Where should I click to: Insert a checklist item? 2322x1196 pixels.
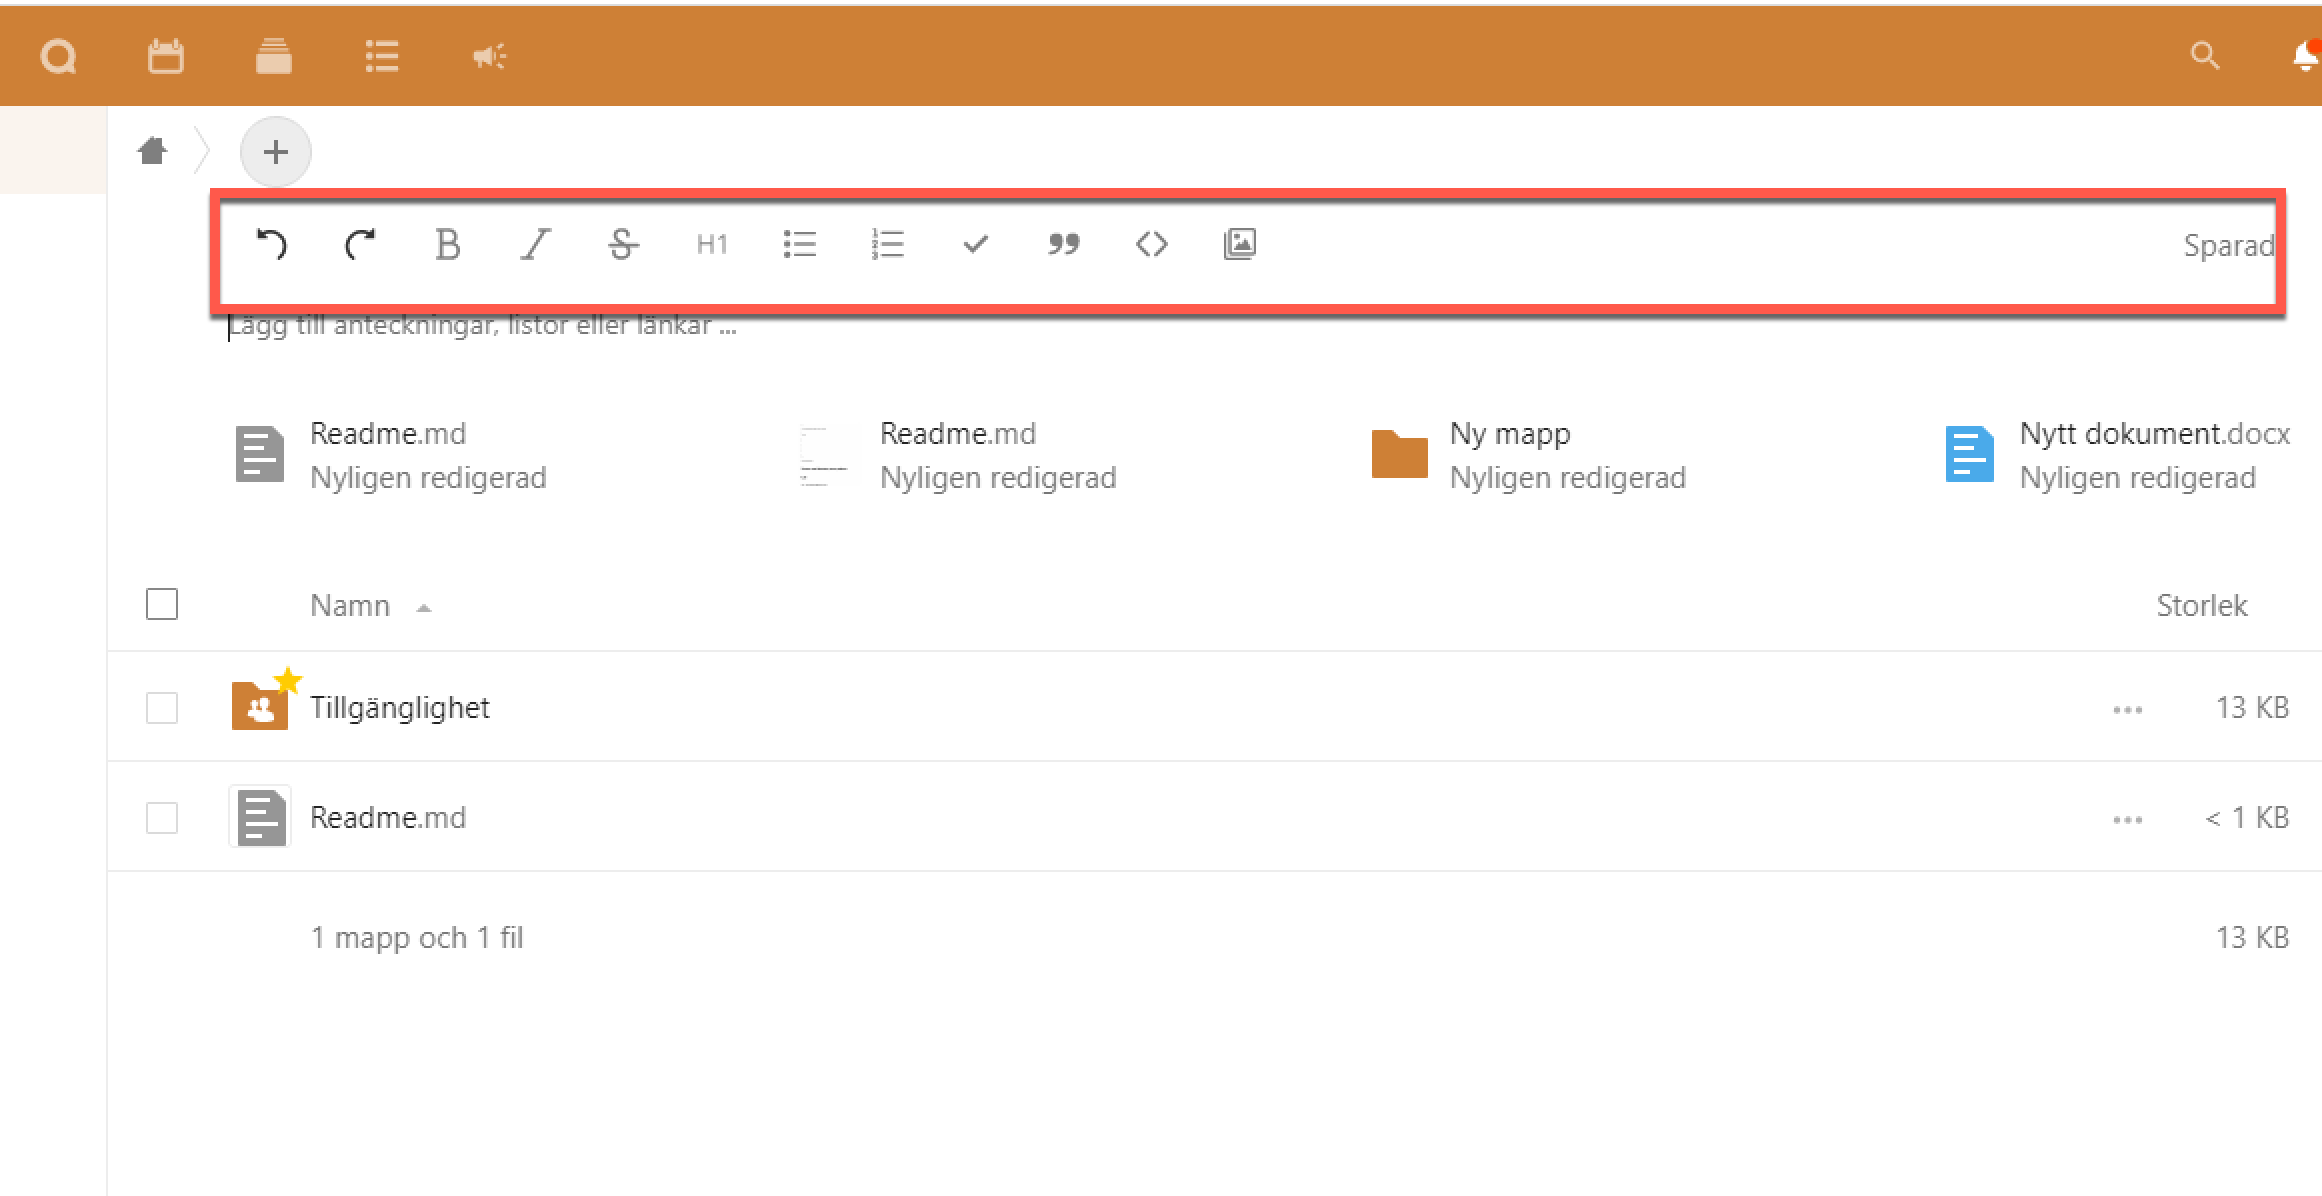[975, 244]
